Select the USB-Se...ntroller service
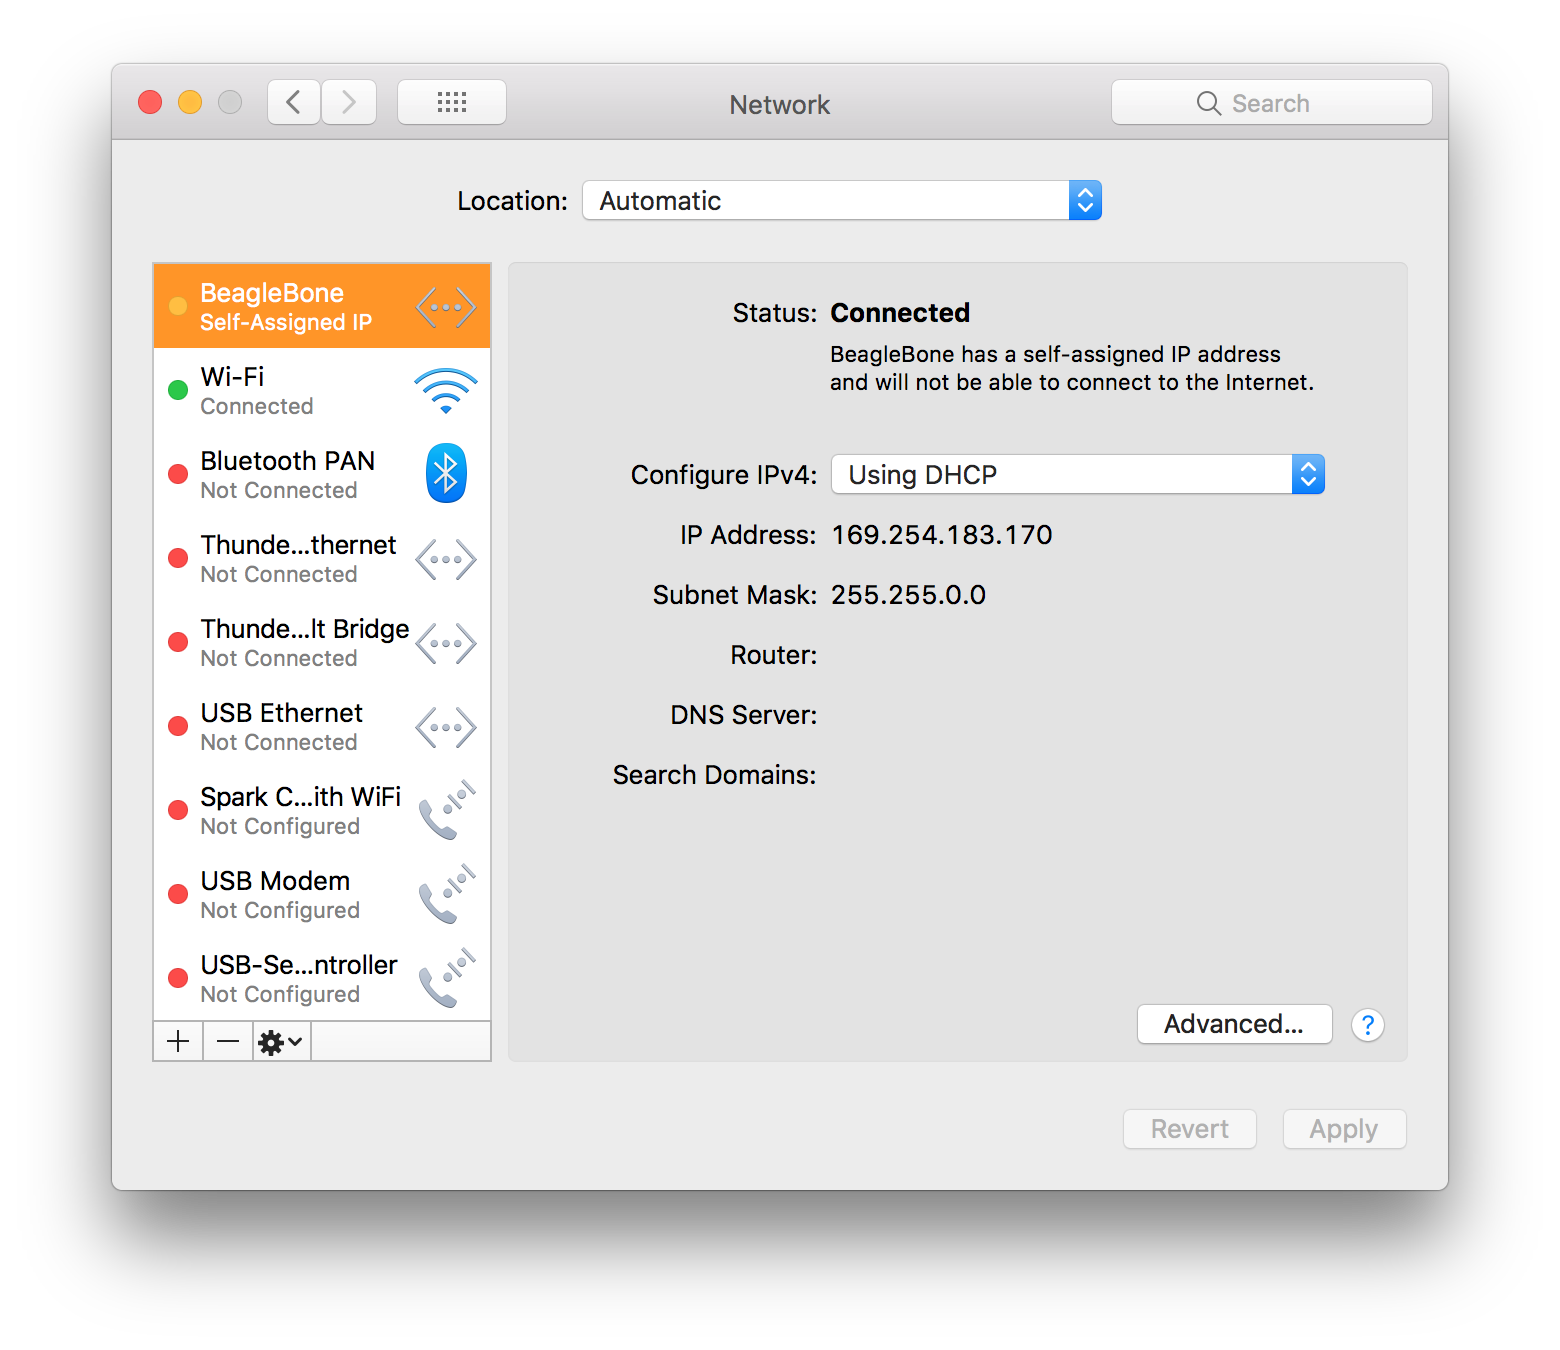Image resolution: width=1560 pixels, height=1350 pixels. tap(322, 978)
